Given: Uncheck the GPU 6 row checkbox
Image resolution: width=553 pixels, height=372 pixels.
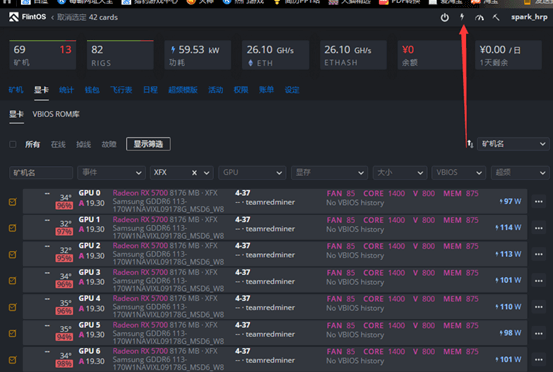Looking at the screenshot, I should (13, 360).
